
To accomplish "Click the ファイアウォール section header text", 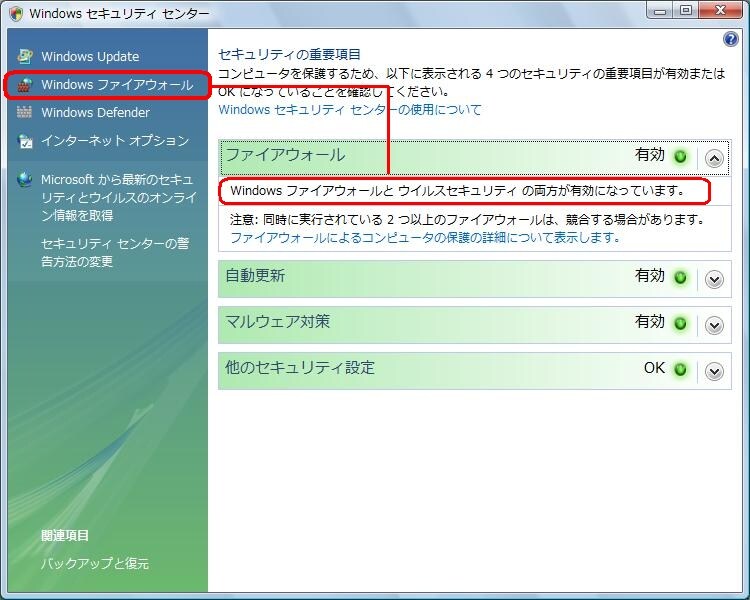I will pos(285,155).
